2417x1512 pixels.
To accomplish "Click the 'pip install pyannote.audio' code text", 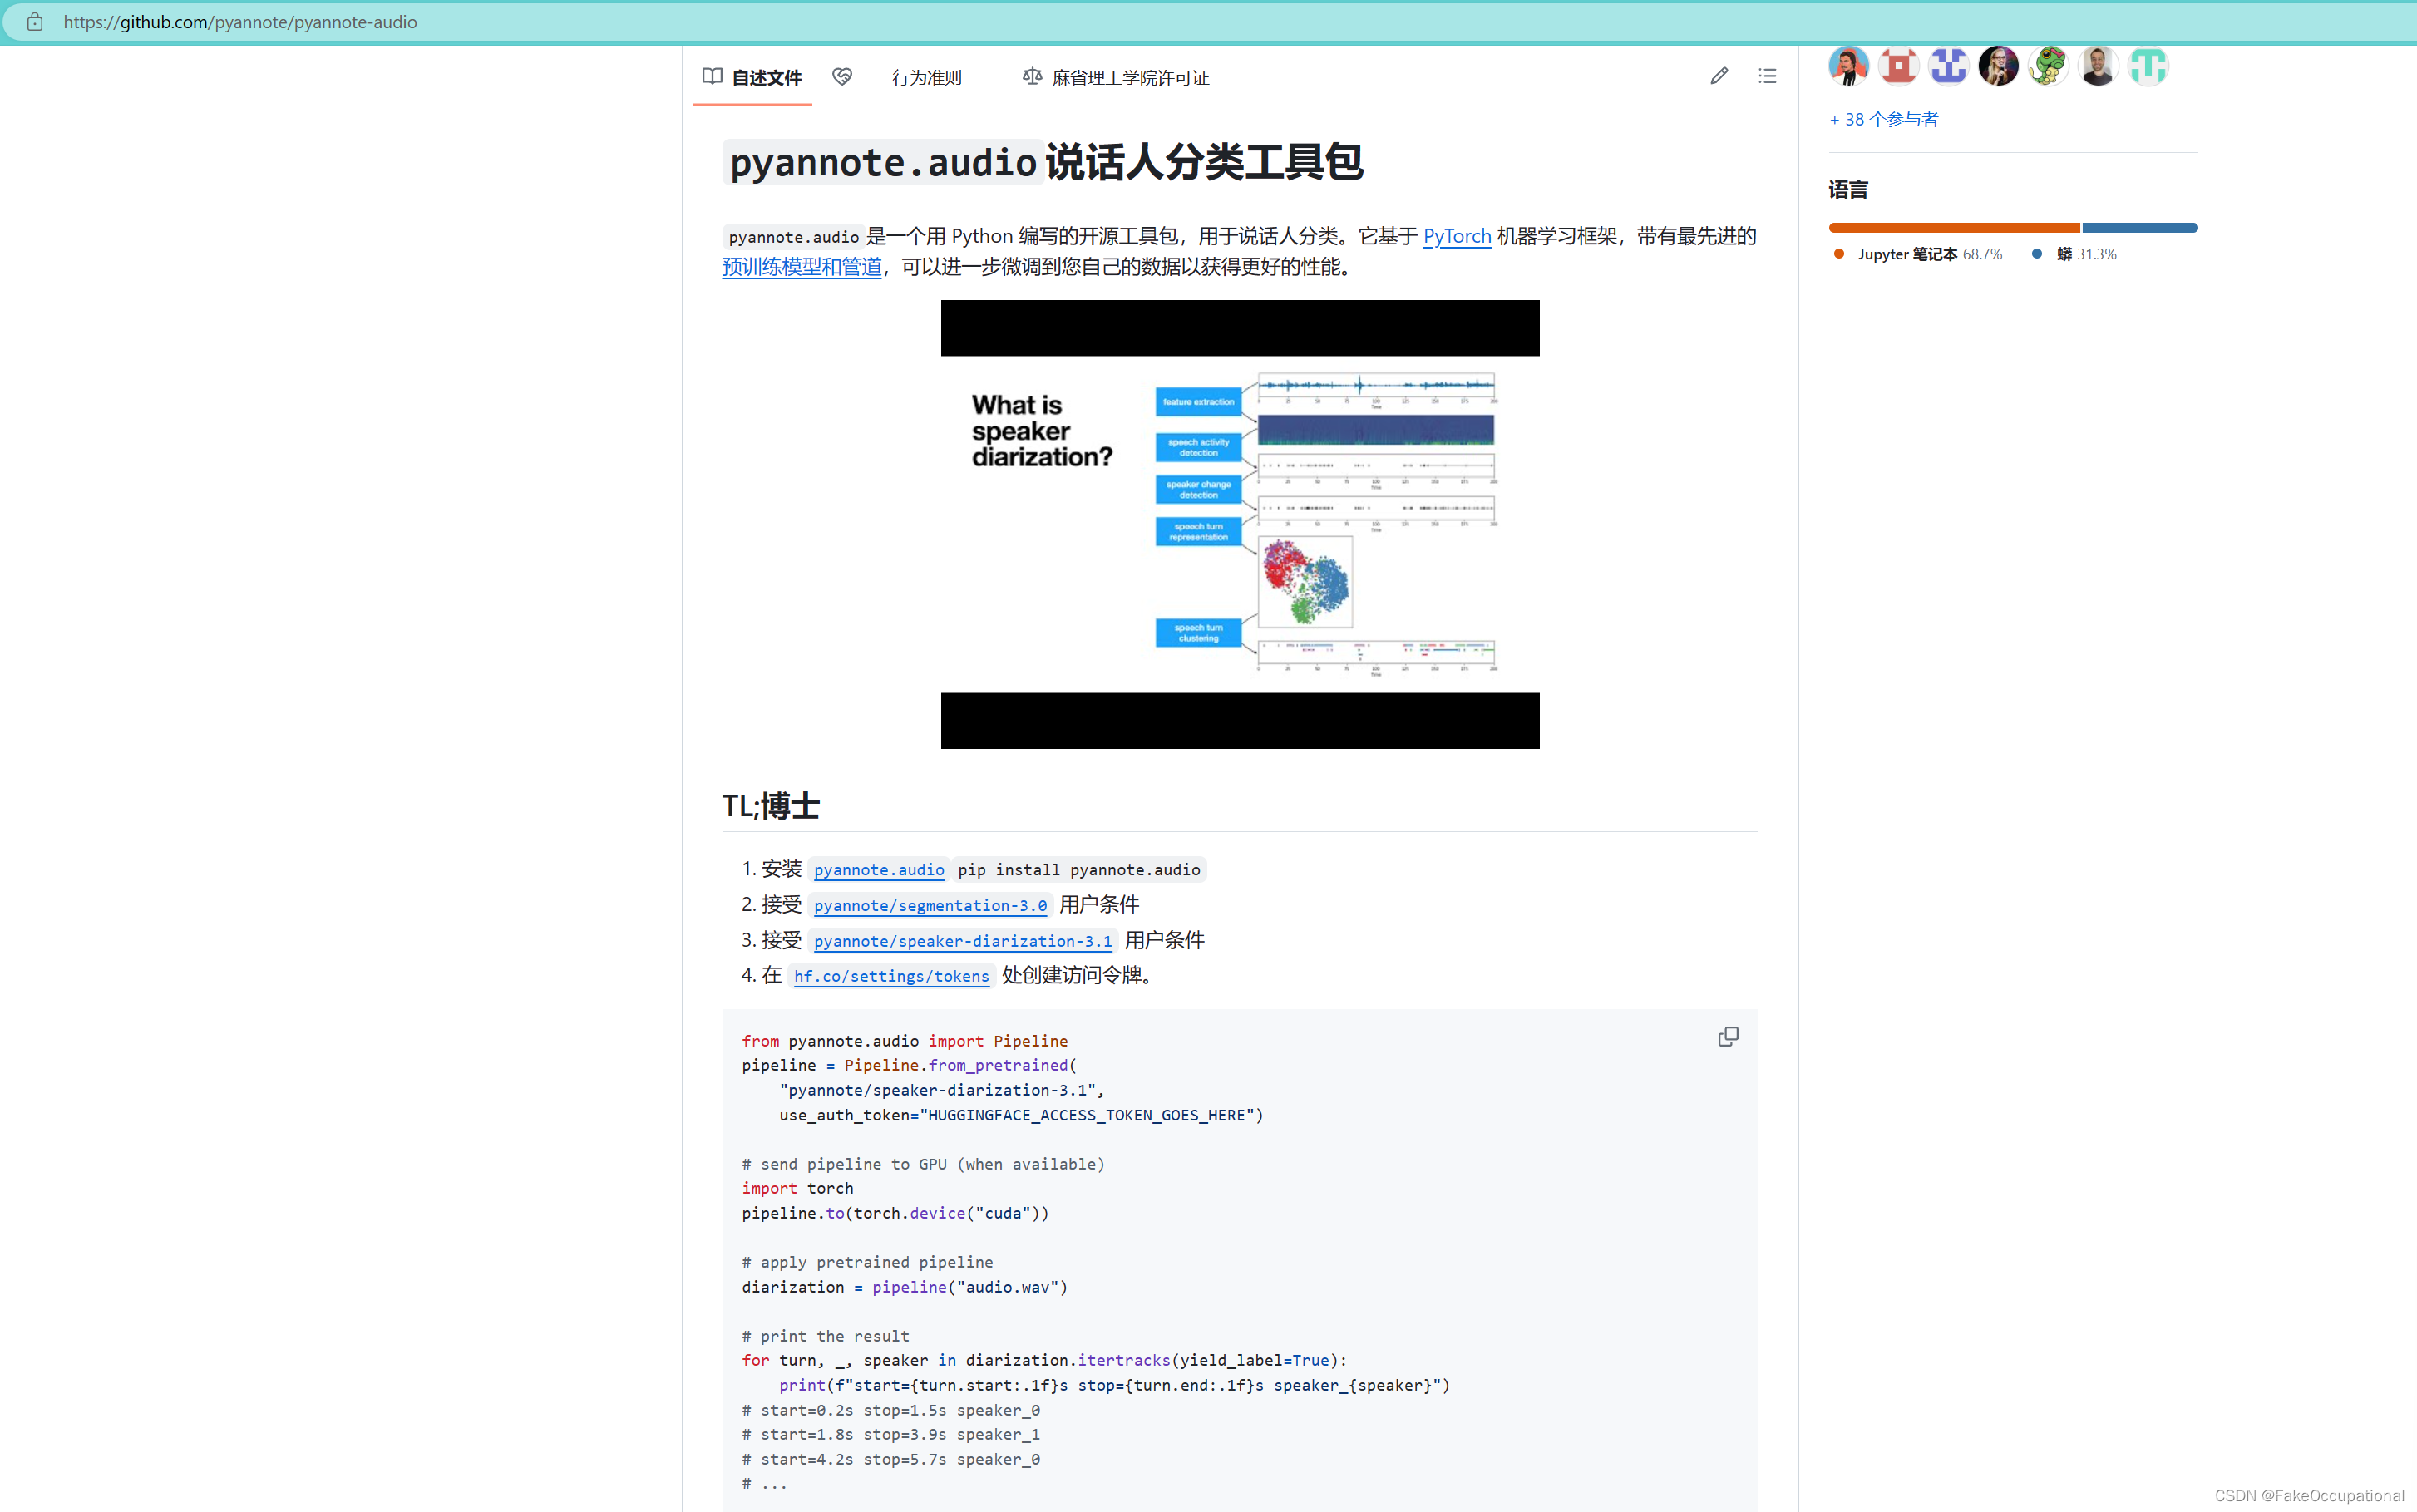I will (x=1079, y=870).
